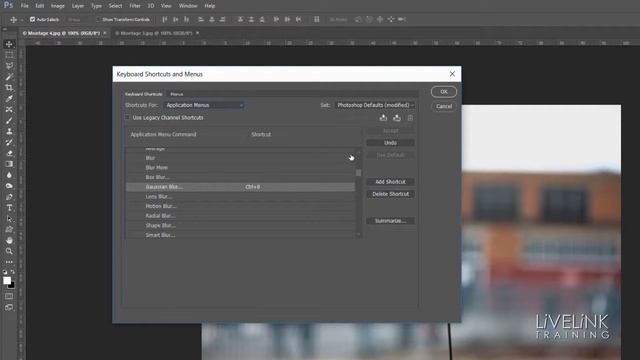Select the Lens Blur... row
Image resolution: width=640 pixels, height=360 pixels.
[240, 196]
